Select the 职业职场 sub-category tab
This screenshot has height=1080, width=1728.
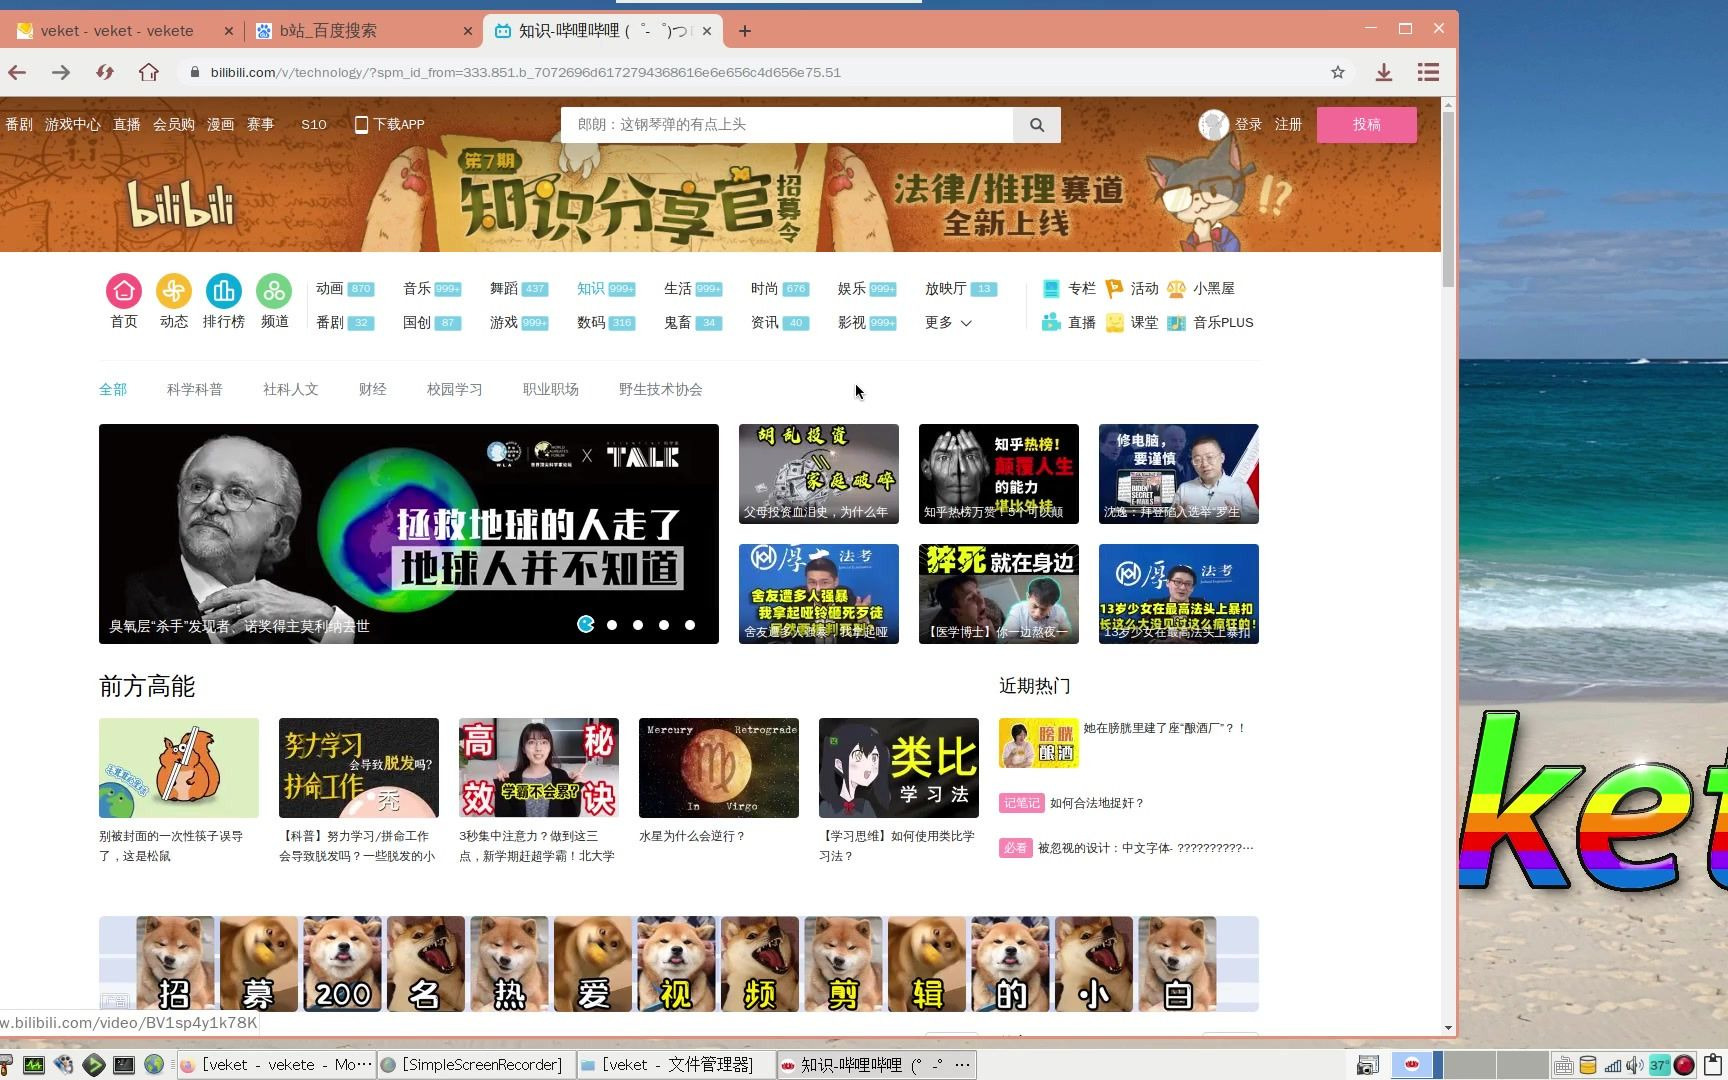tap(551, 389)
